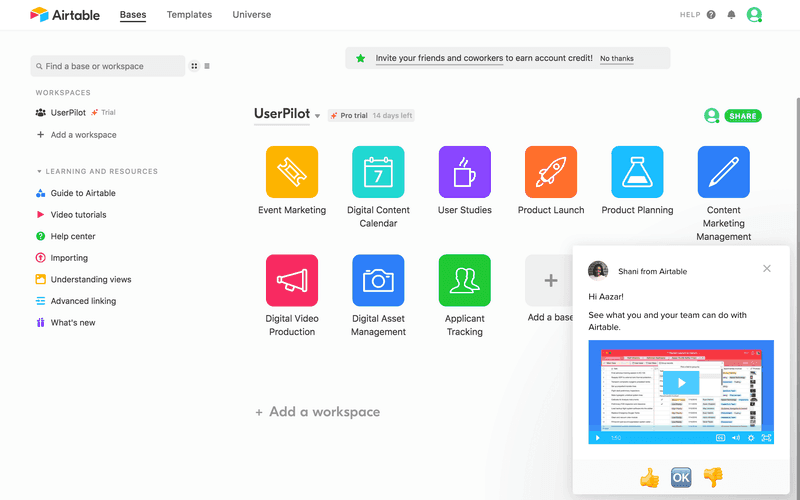
Task: Open the Product Launch rocket base
Action: pos(551,172)
